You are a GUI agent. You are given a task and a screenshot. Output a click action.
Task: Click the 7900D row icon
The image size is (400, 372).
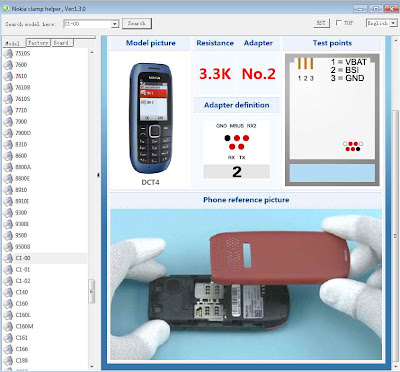pyautogui.click(x=8, y=133)
